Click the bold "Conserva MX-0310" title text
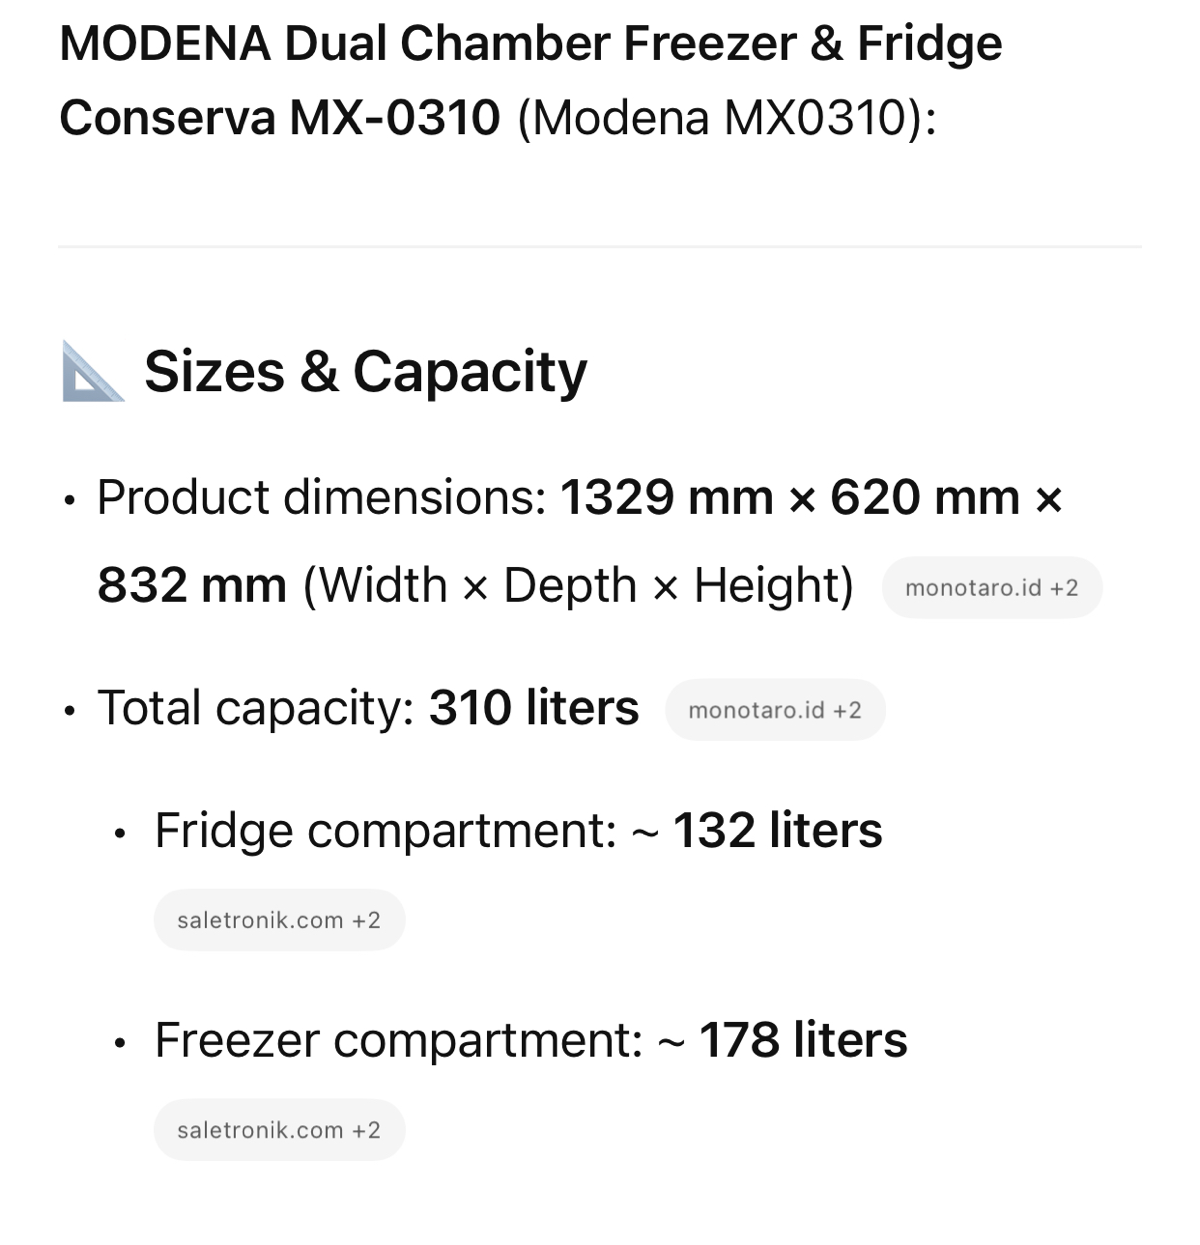The width and height of the screenshot is (1200, 1245). [280, 118]
